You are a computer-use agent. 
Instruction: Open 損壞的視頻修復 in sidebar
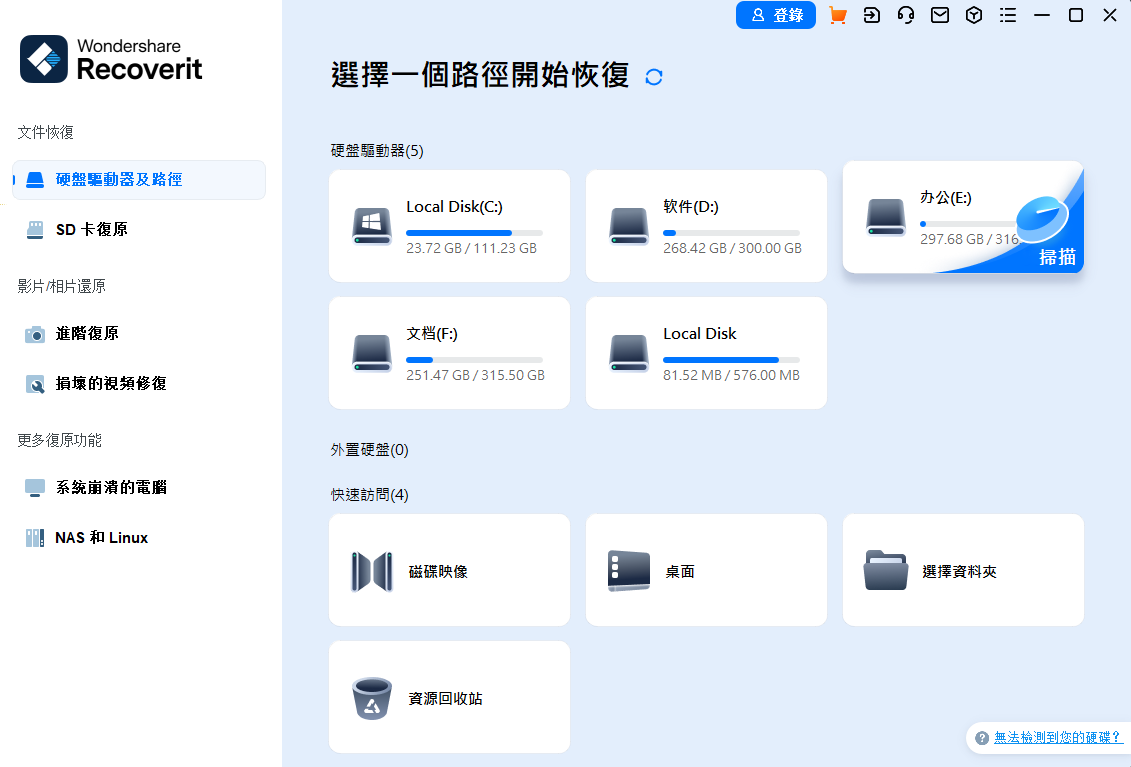pos(139,383)
